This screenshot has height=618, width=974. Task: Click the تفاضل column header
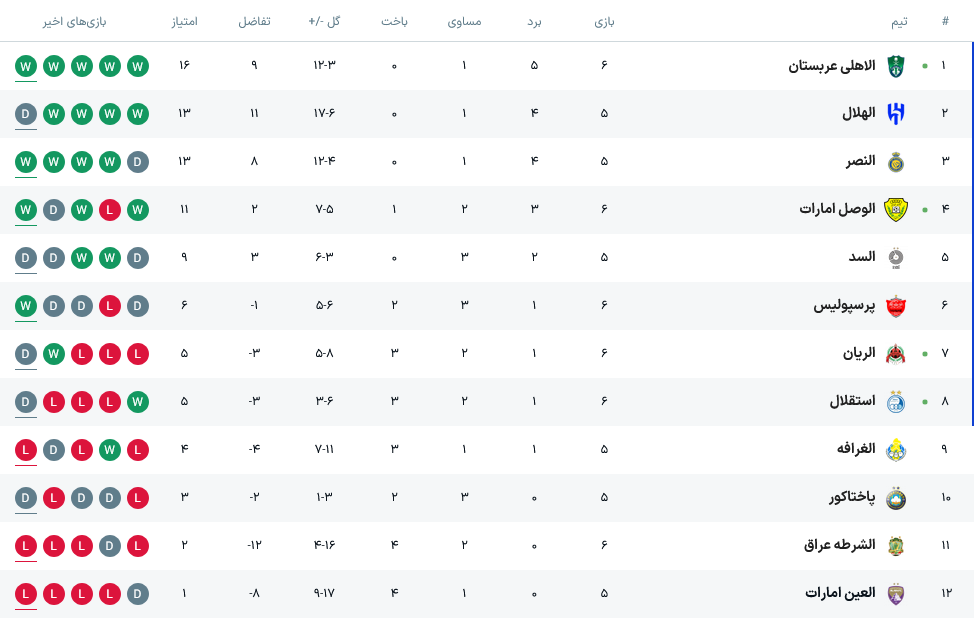254,21
